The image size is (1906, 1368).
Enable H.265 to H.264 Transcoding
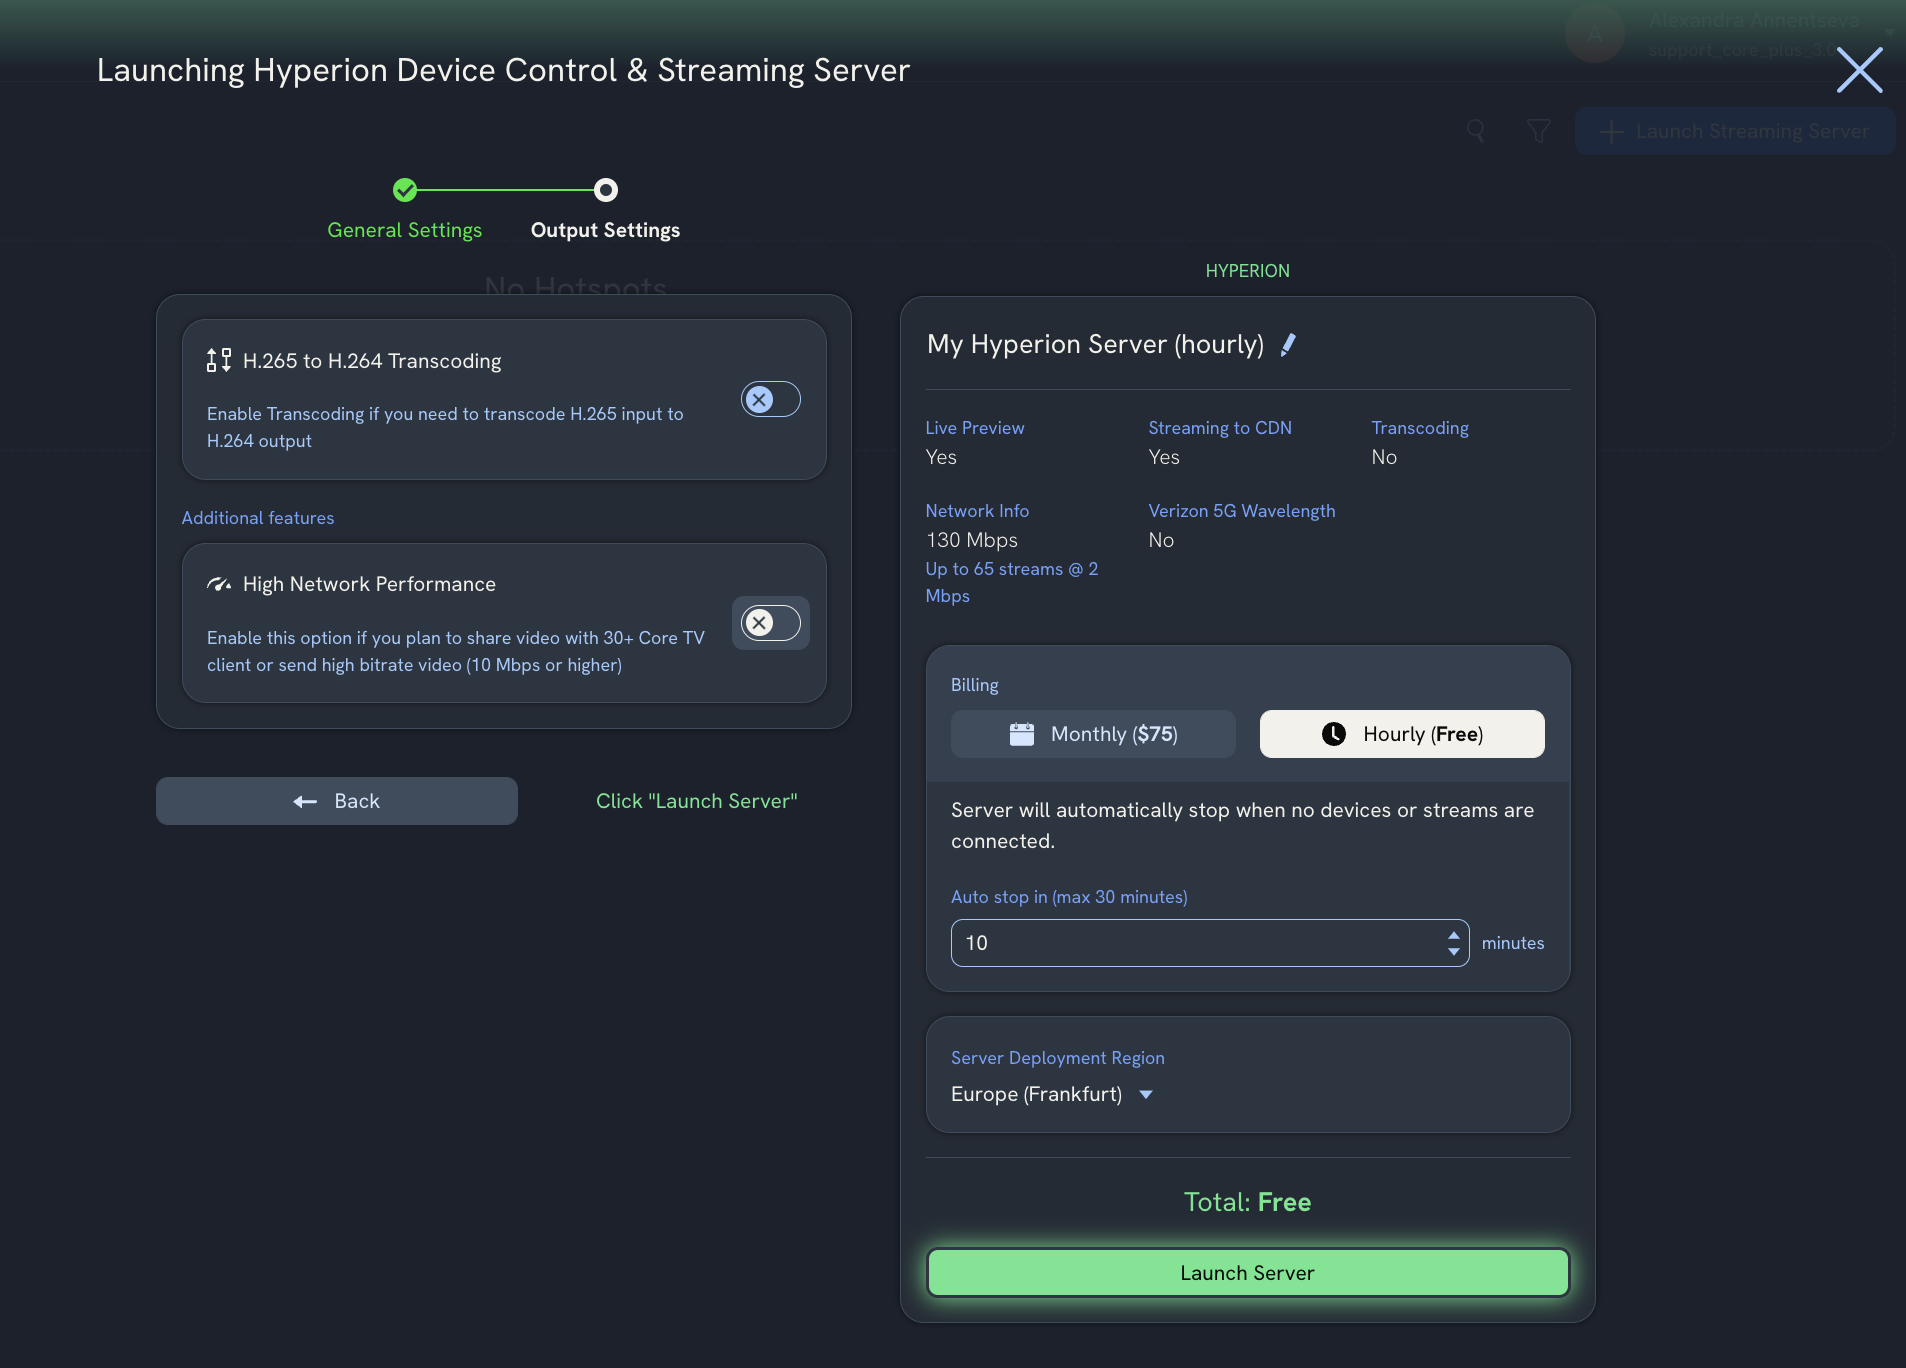[771, 399]
